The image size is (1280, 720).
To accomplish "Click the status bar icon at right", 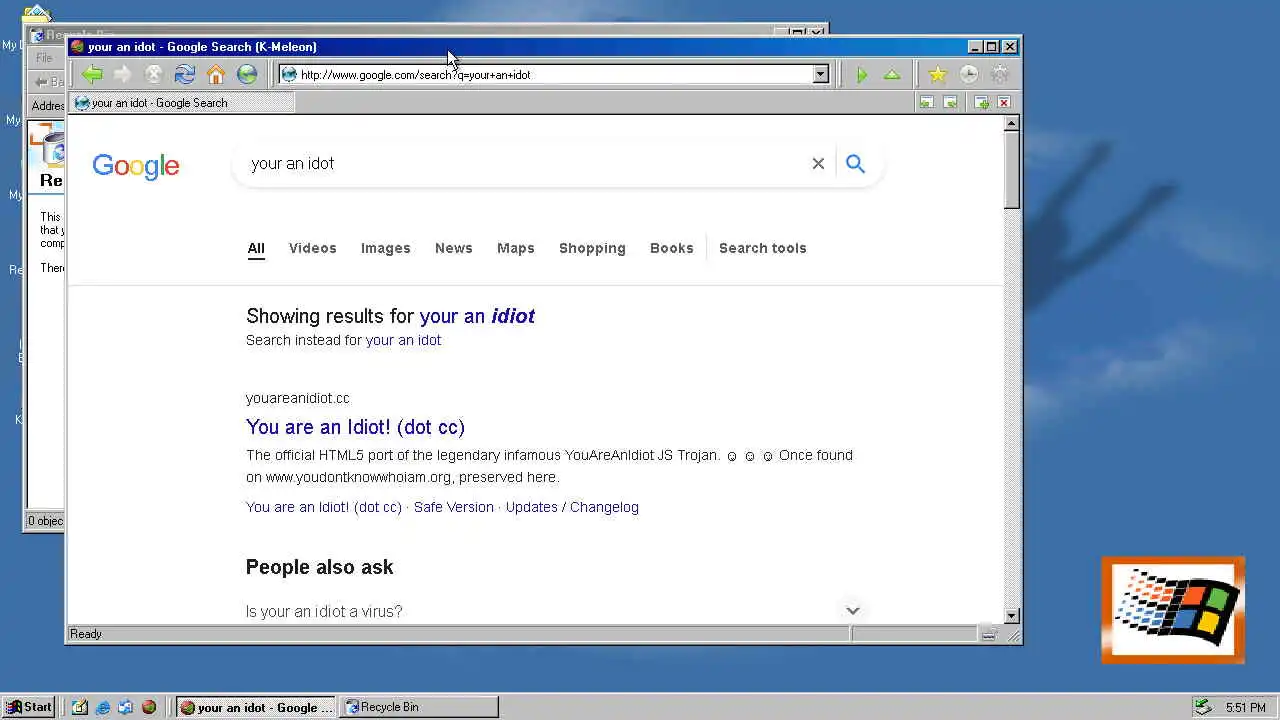I will click(988, 634).
